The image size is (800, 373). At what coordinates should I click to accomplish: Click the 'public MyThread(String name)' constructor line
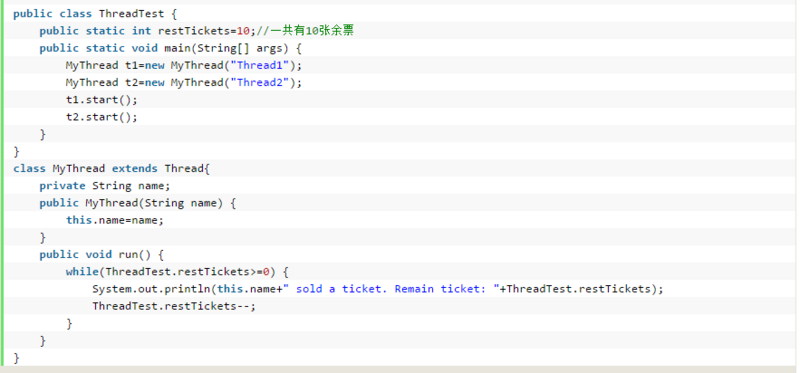[138, 203]
